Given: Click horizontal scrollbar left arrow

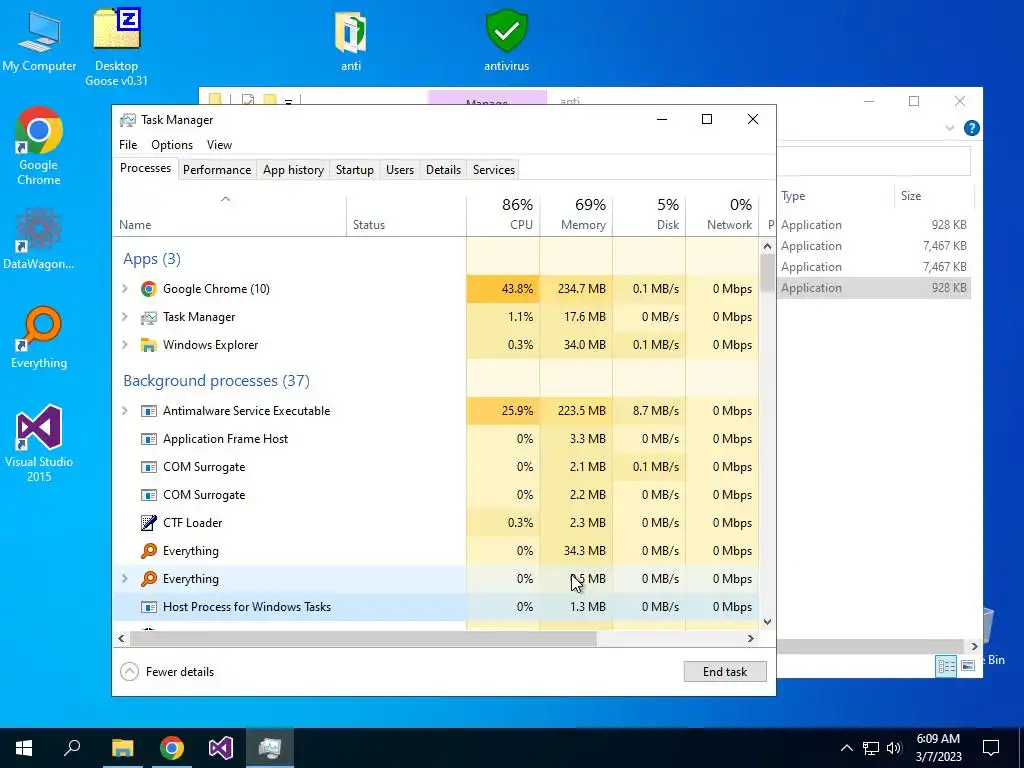Looking at the screenshot, I should (x=121, y=638).
